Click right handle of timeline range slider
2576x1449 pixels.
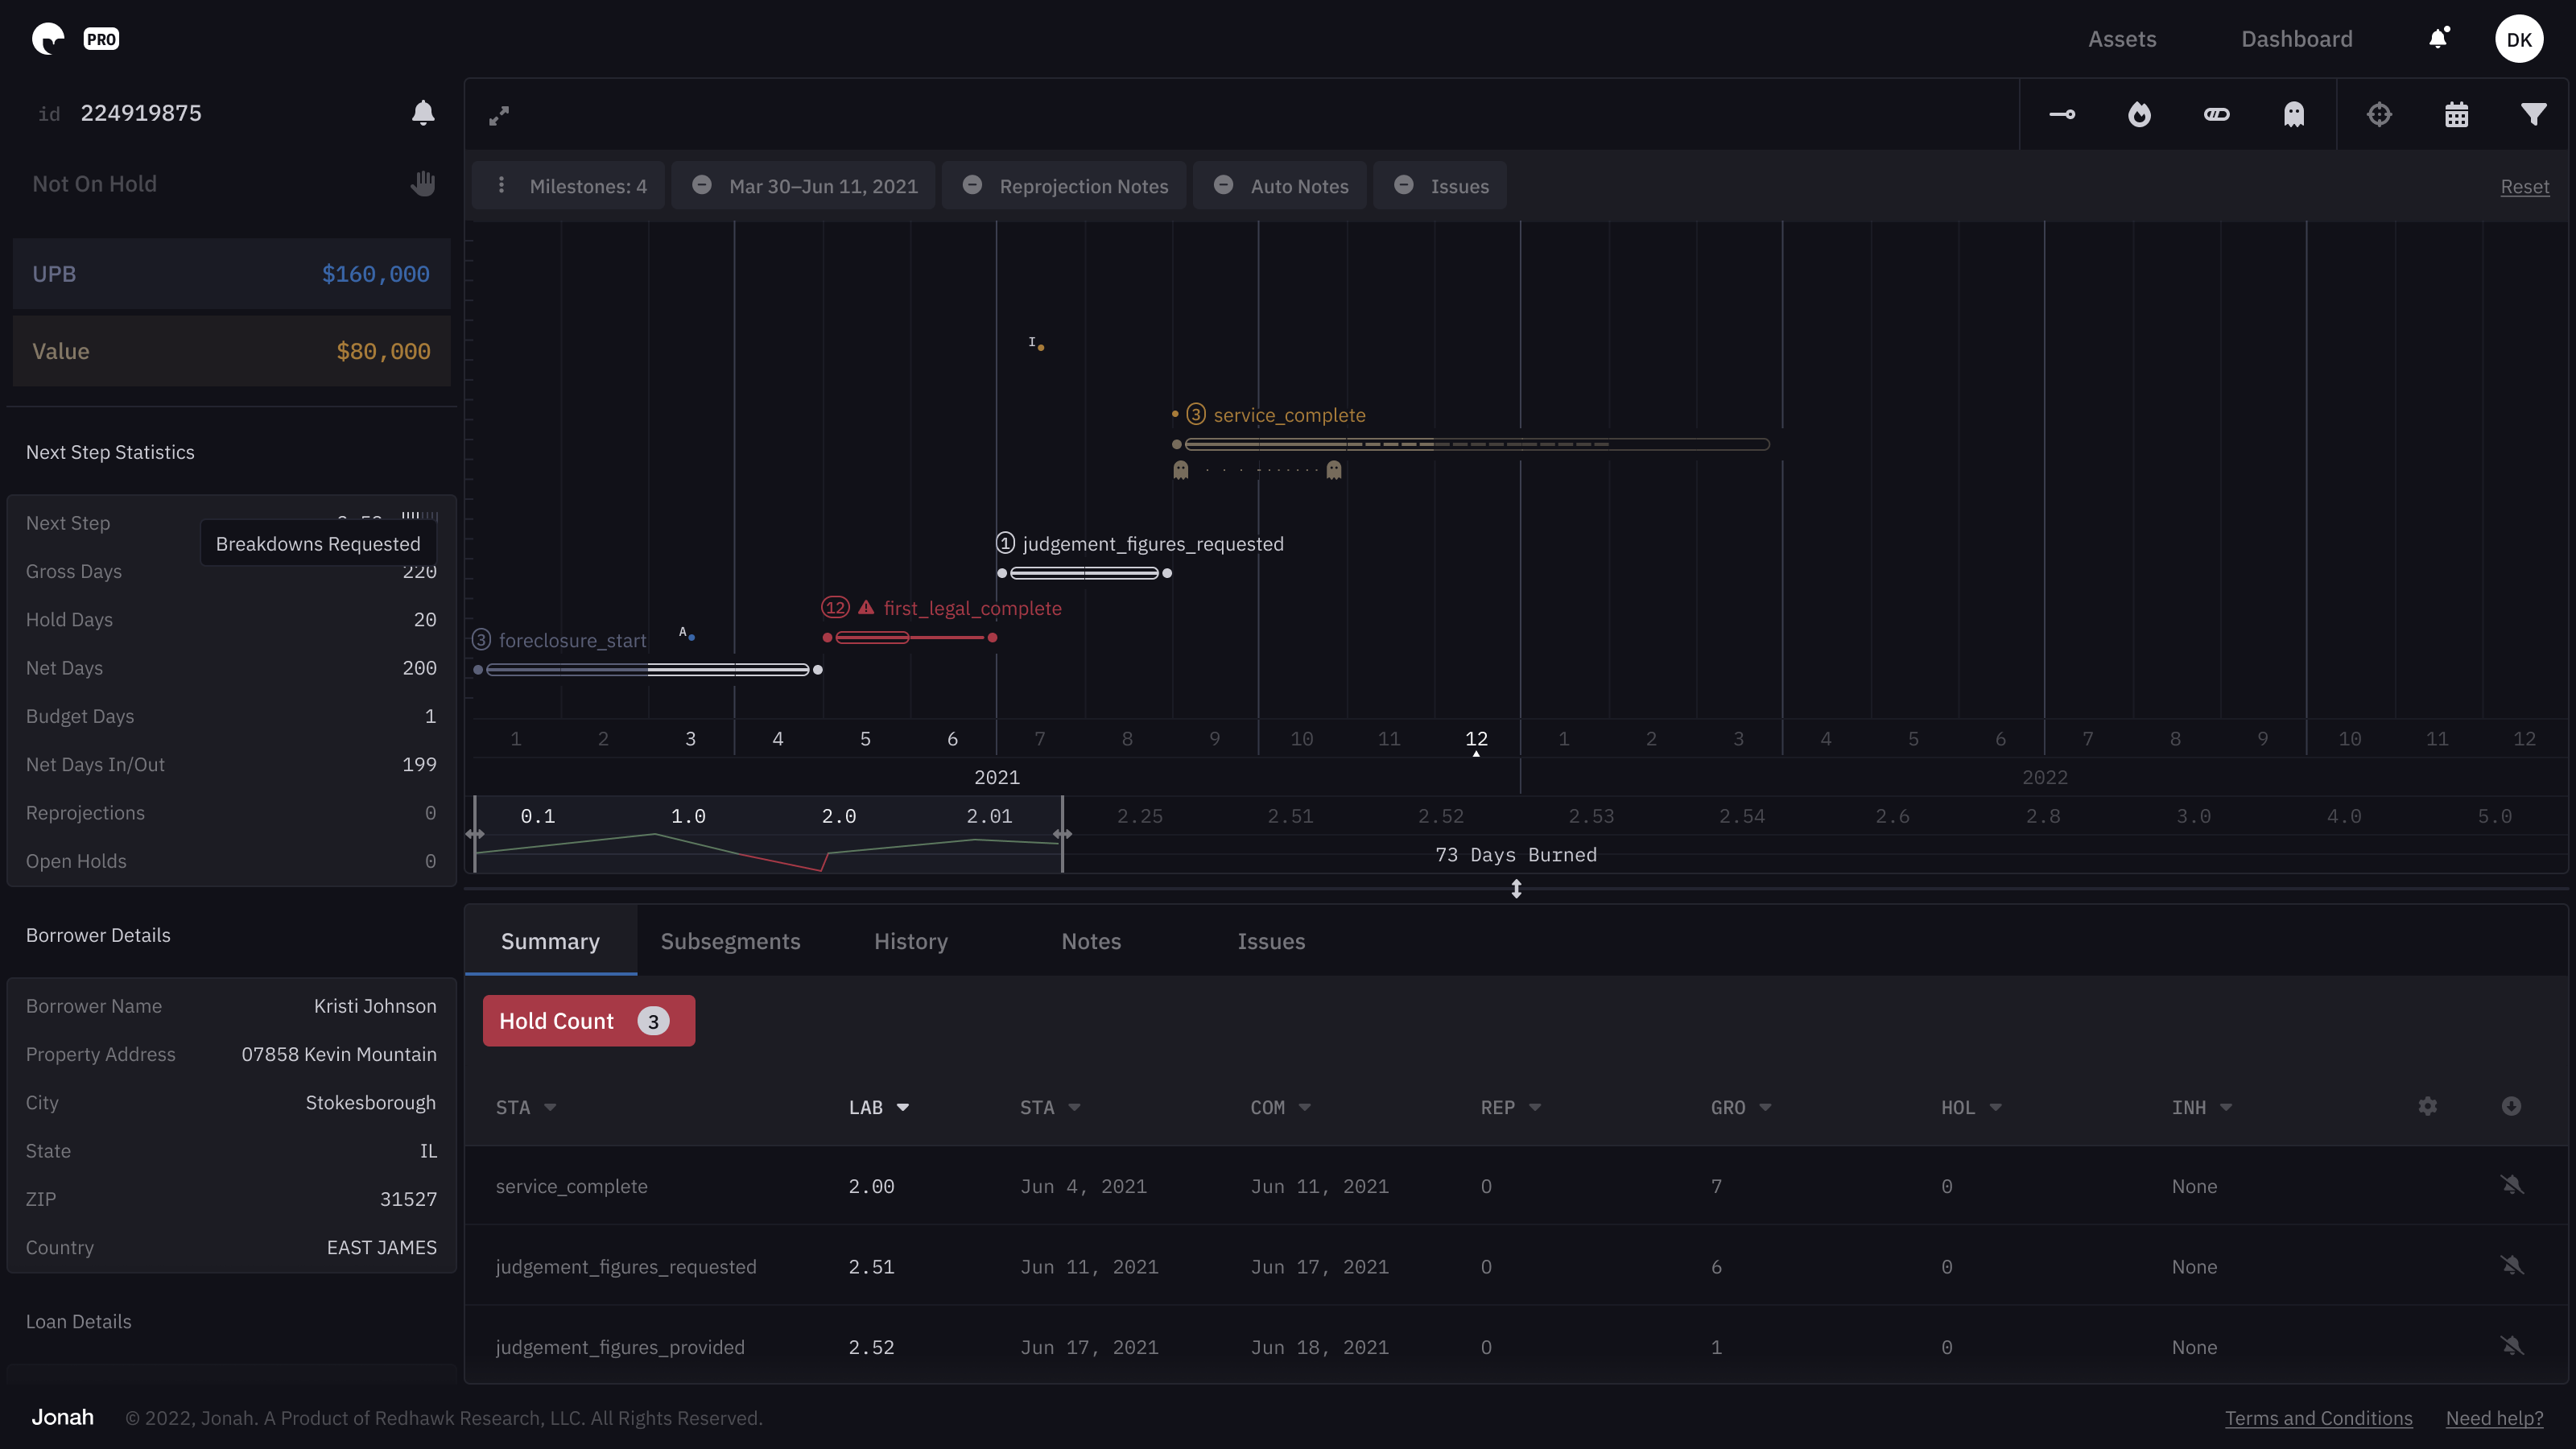pos(1062,834)
